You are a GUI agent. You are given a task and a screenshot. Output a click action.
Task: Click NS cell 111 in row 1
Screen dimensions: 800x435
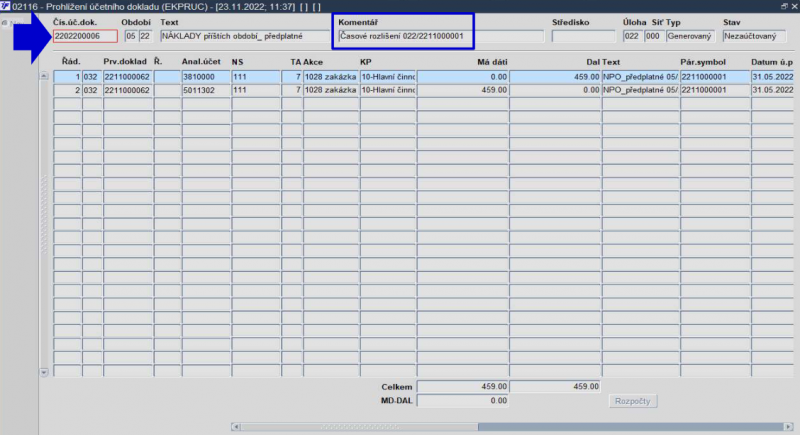coord(256,77)
